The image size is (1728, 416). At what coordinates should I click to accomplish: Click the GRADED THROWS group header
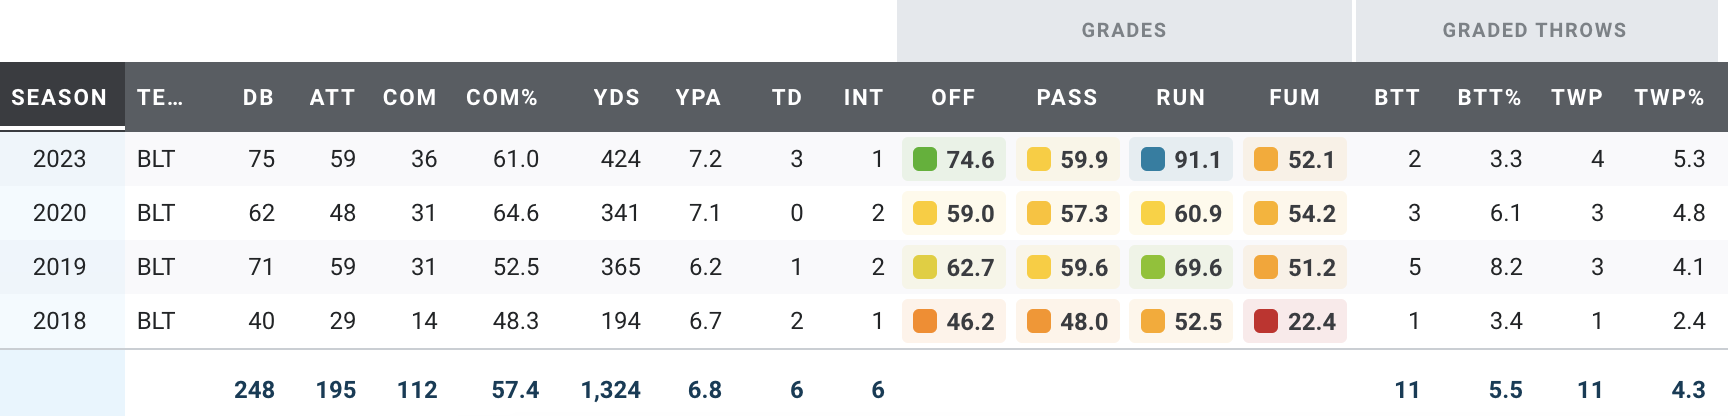(x=1534, y=30)
